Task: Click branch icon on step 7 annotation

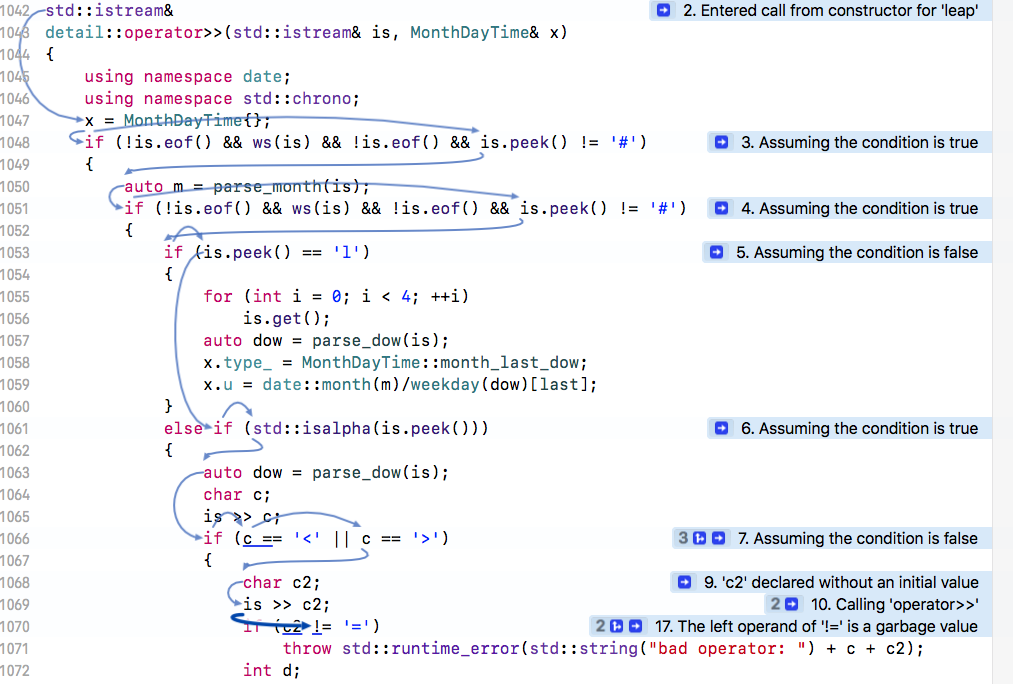Action: [x=699, y=538]
